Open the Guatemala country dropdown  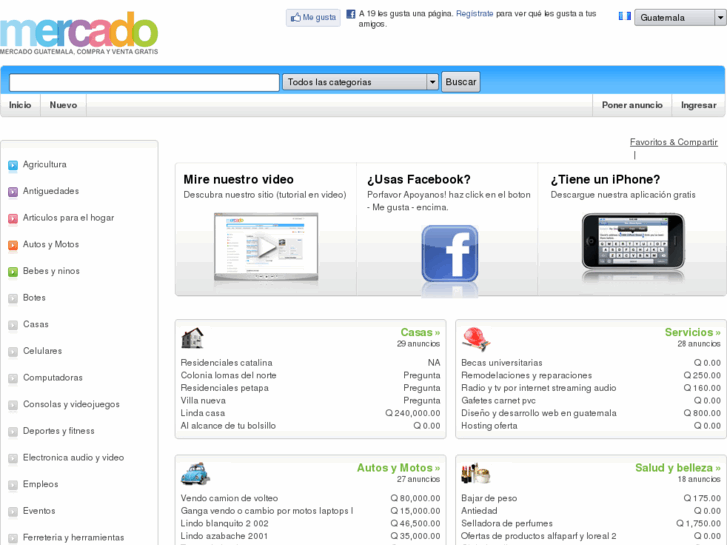[680, 18]
